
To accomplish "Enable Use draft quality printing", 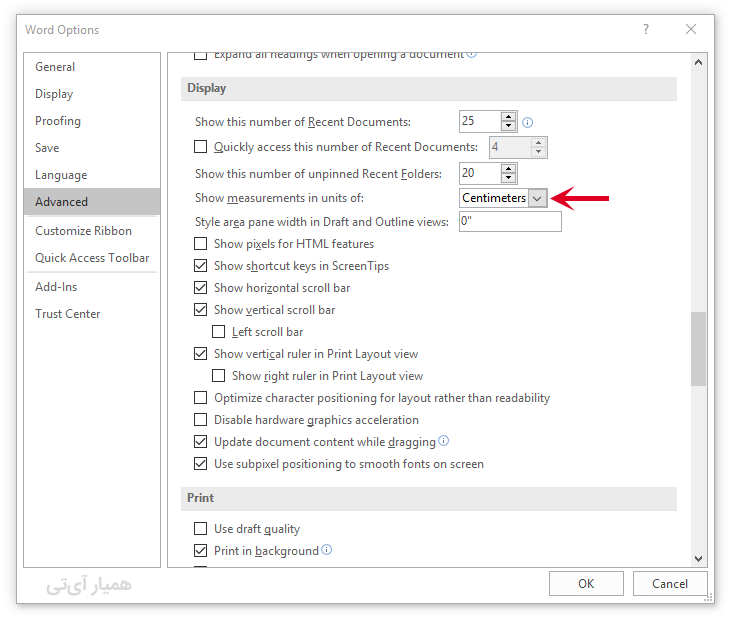I will tap(200, 529).
